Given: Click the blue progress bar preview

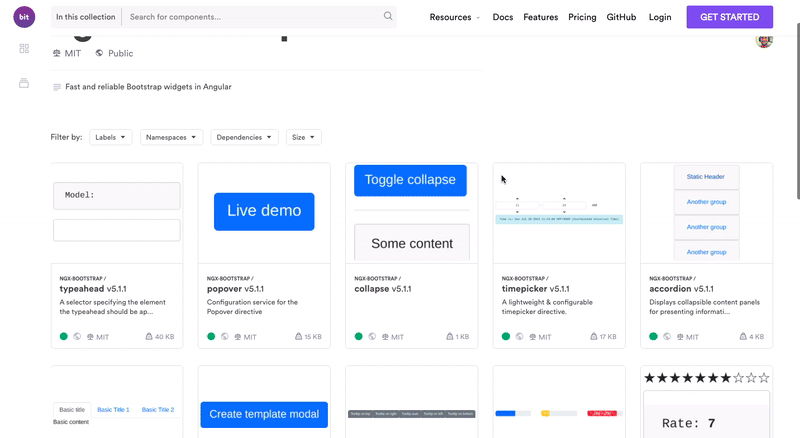Looking at the screenshot, I should coord(513,413).
